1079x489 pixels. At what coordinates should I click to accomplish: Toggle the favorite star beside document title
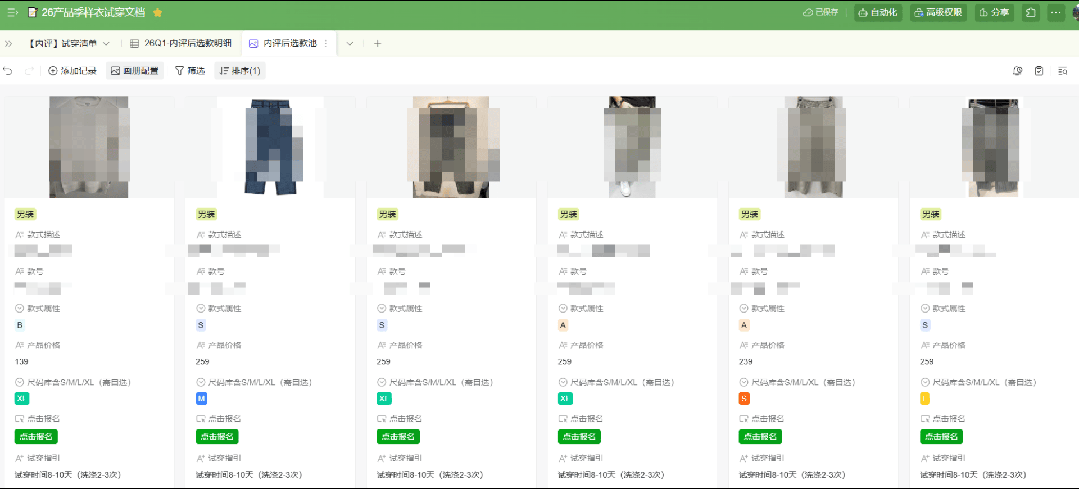click(158, 13)
